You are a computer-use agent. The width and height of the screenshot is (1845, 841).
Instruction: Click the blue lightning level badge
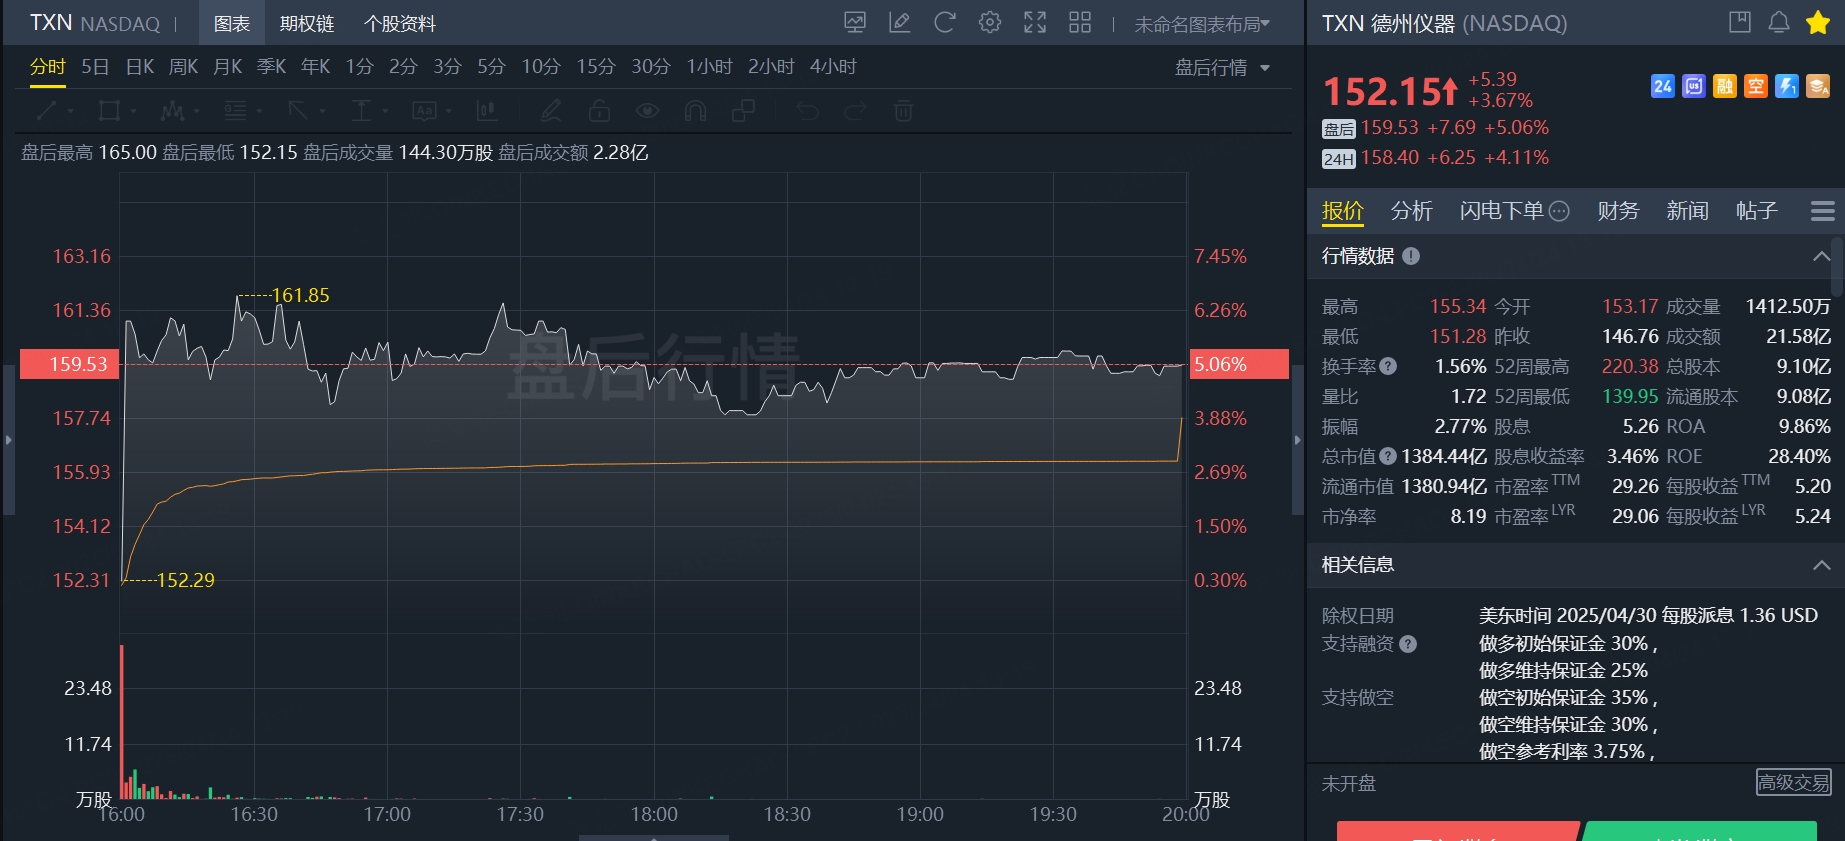[x=1787, y=86]
